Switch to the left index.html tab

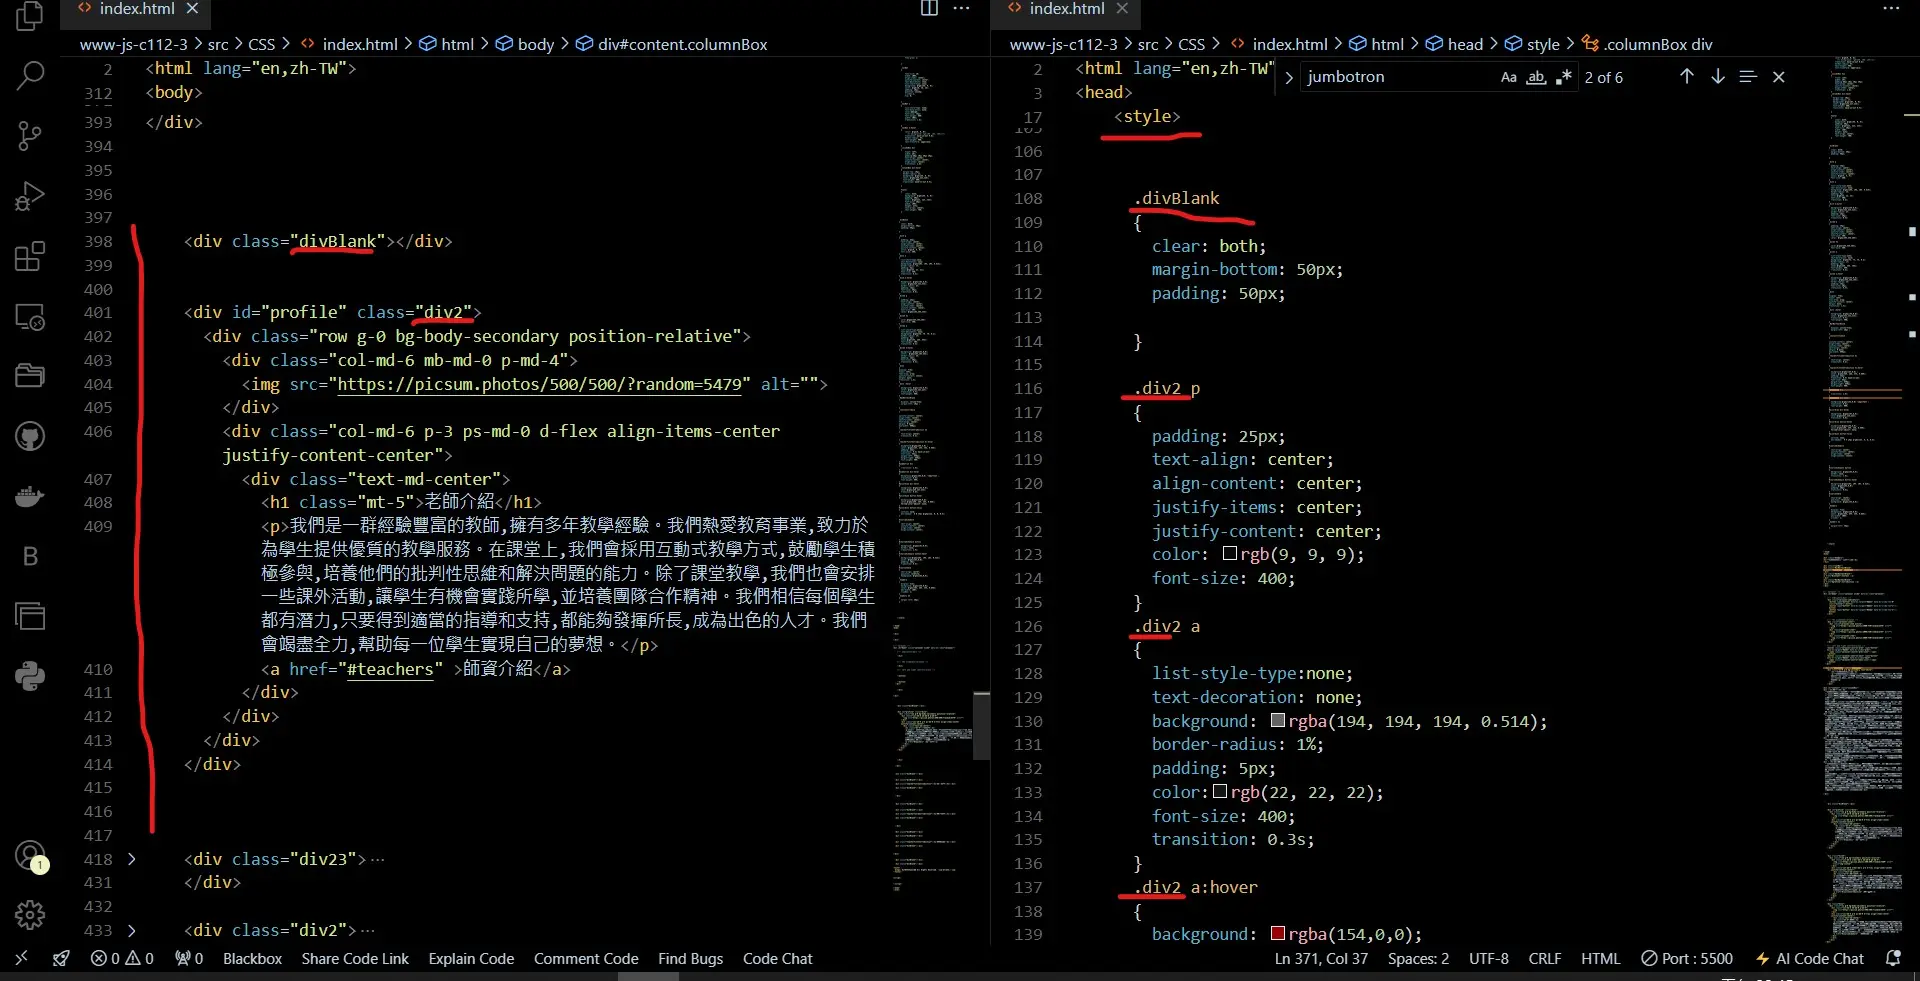click(136, 9)
